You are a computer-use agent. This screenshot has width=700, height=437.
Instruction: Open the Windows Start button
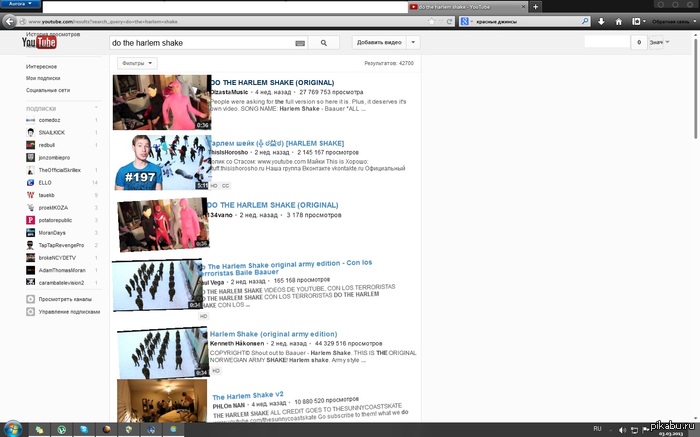[12, 429]
